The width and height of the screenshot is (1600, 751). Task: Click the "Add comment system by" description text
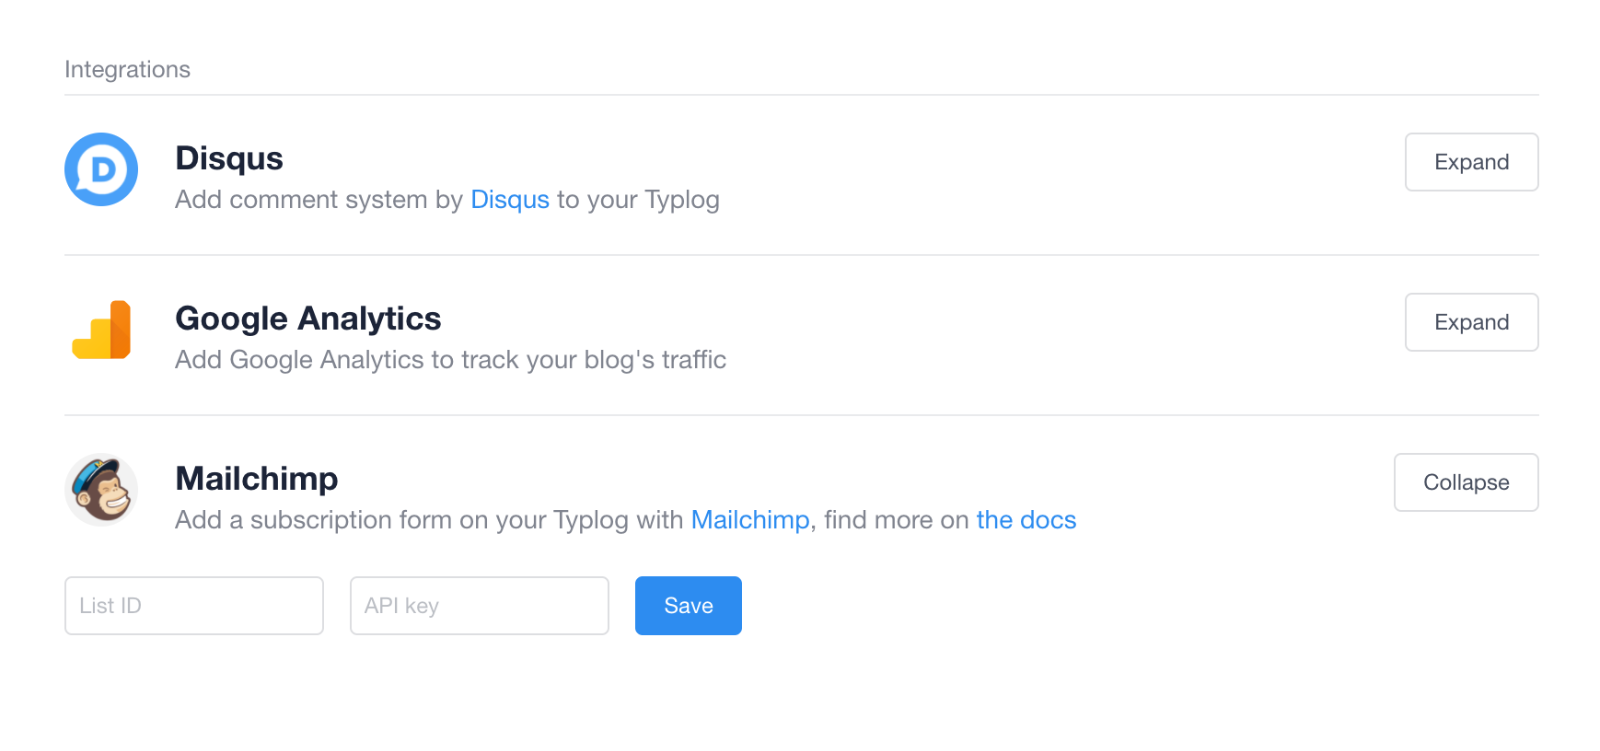(319, 200)
